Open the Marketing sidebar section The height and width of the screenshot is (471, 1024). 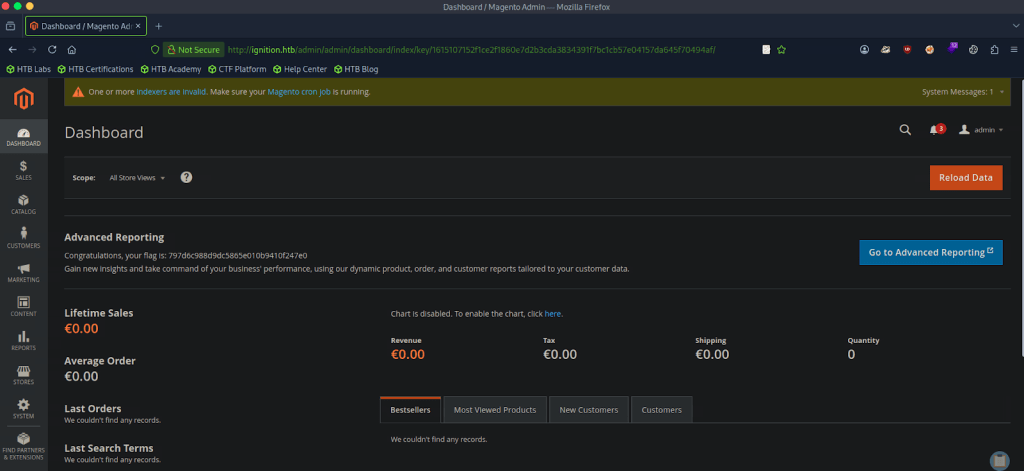pos(23,272)
